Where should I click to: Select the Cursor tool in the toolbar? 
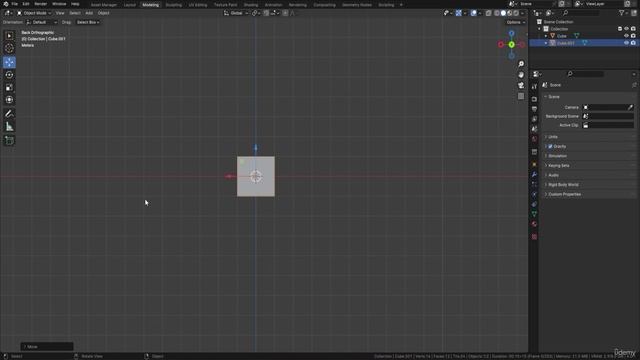click(x=9, y=49)
